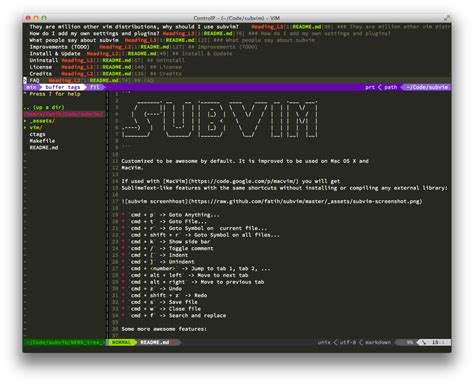Place cursor on 'cmd + s -> Save file' line
This screenshot has height=384, width=474.
pos(160,302)
